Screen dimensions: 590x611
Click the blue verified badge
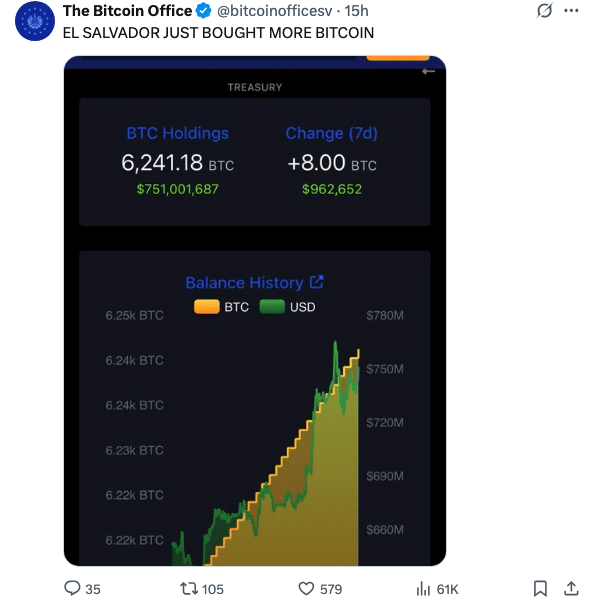[x=203, y=11]
